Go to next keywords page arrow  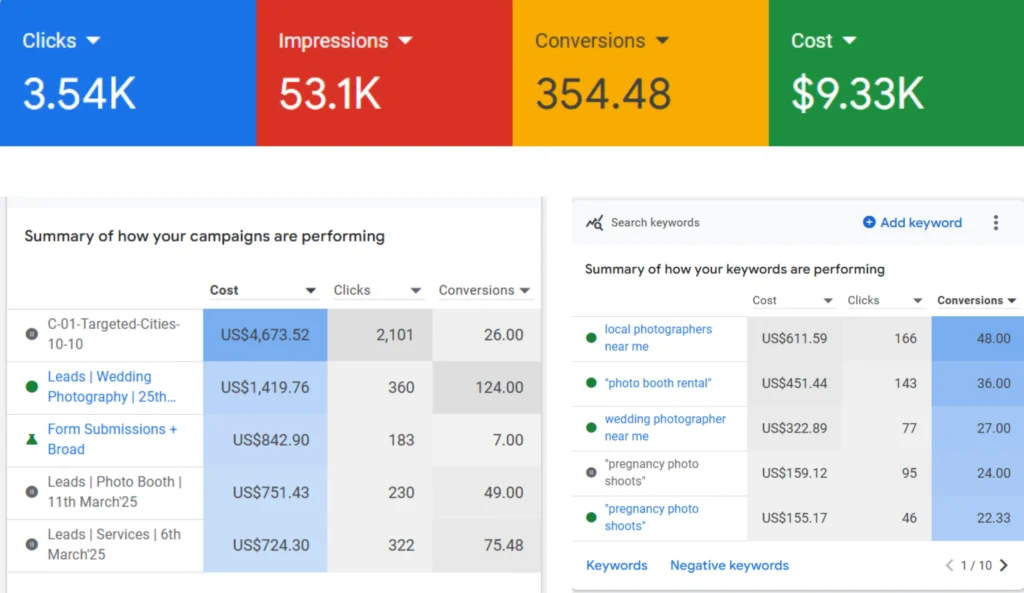[x=1004, y=566]
